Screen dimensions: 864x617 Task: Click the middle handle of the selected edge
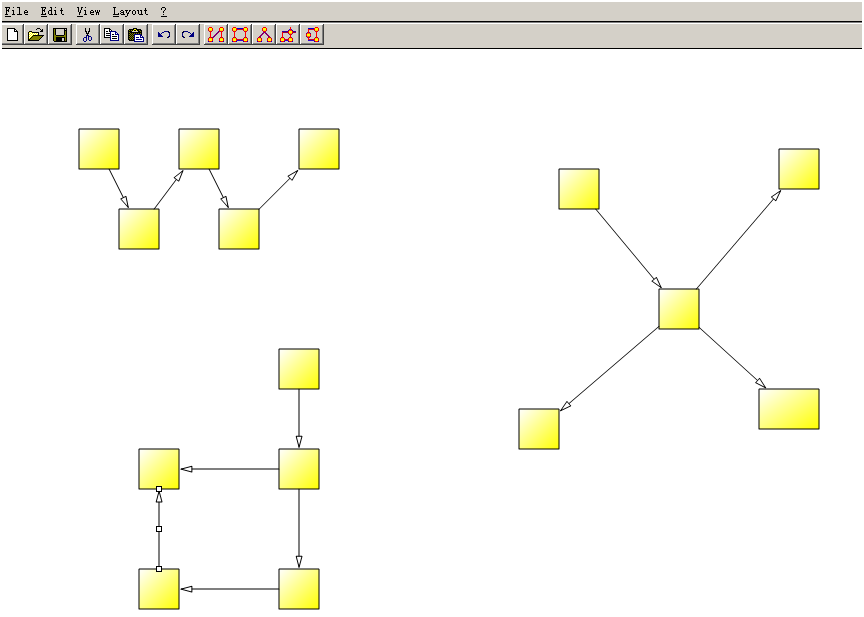pyautogui.click(x=159, y=529)
